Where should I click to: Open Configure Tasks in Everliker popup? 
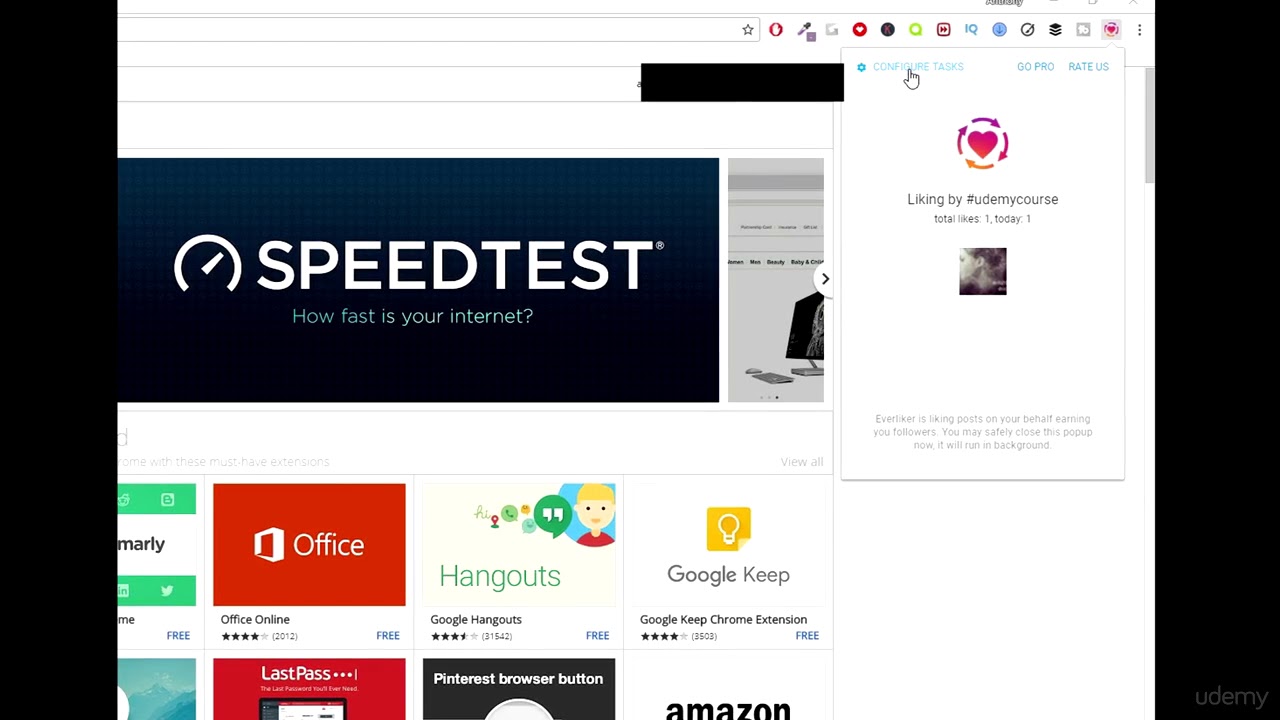(x=918, y=67)
